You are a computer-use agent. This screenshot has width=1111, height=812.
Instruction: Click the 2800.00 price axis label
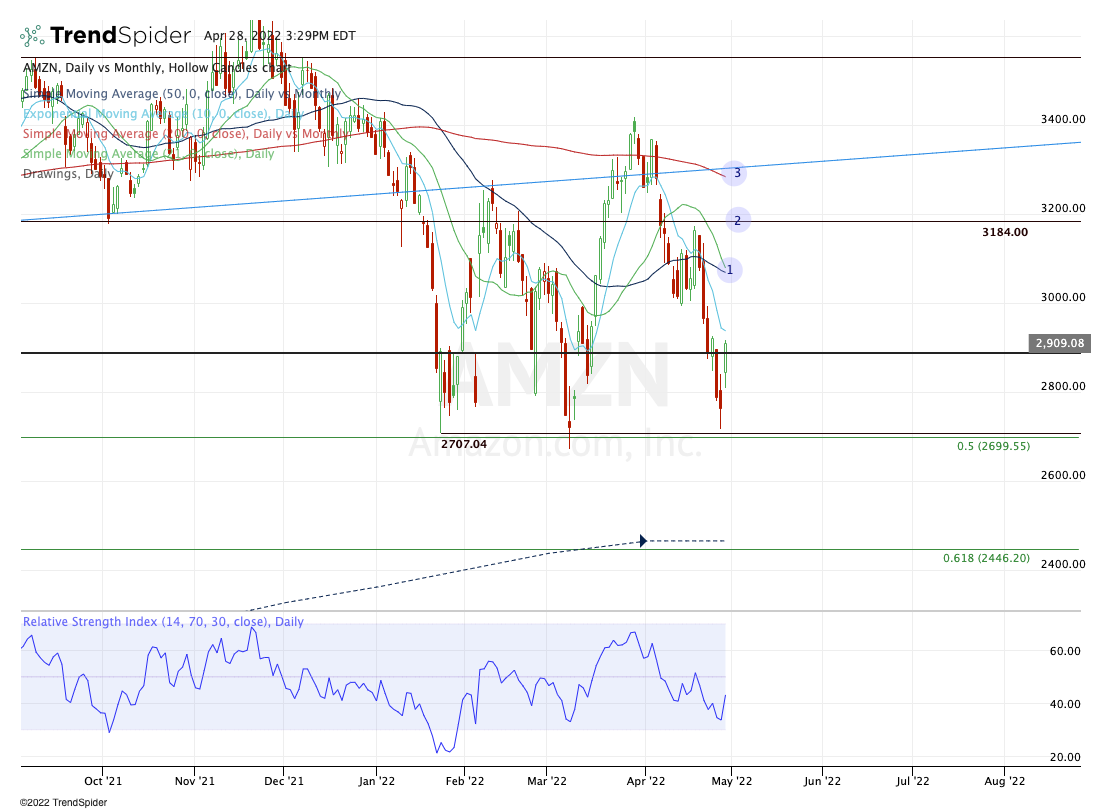click(x=1063, y=386)
